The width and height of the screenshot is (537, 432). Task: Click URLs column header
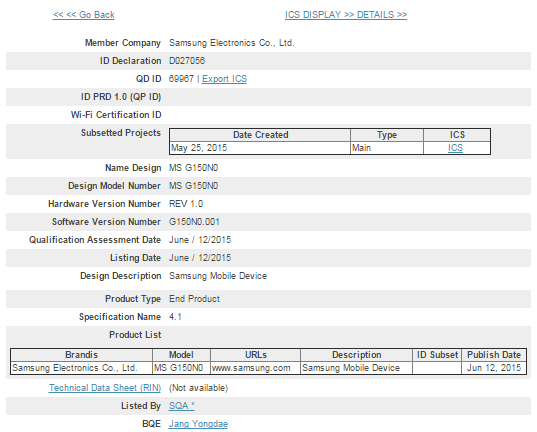(255, 355)
